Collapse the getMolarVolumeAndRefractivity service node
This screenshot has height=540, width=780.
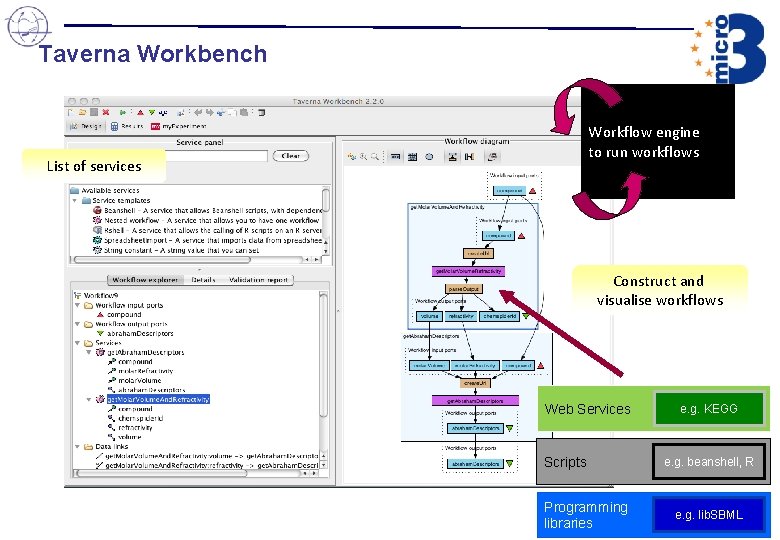click(x=89, y=400)
